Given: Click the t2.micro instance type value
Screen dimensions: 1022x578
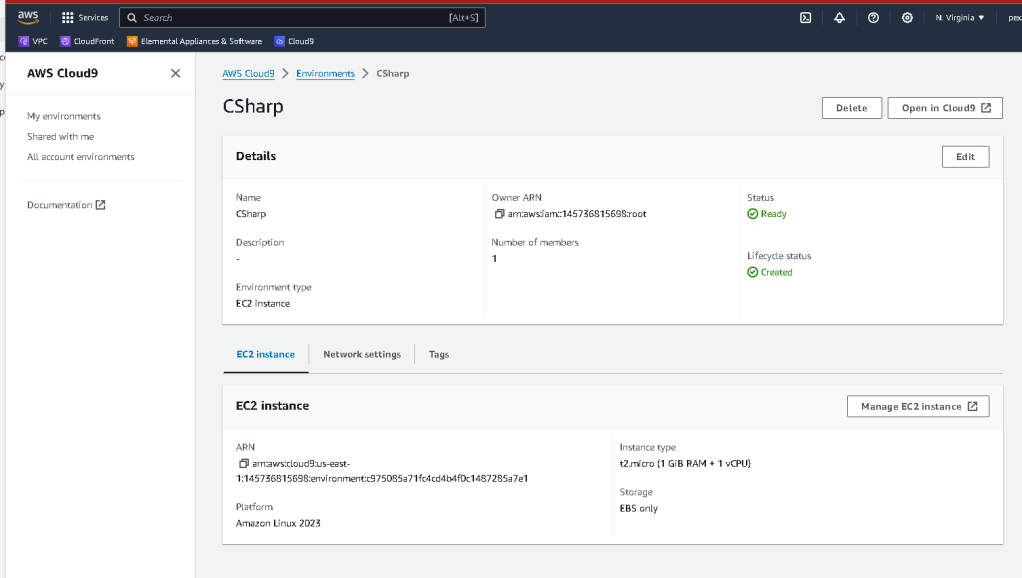Looking at the screenshot, I should (x=685, y=463).
